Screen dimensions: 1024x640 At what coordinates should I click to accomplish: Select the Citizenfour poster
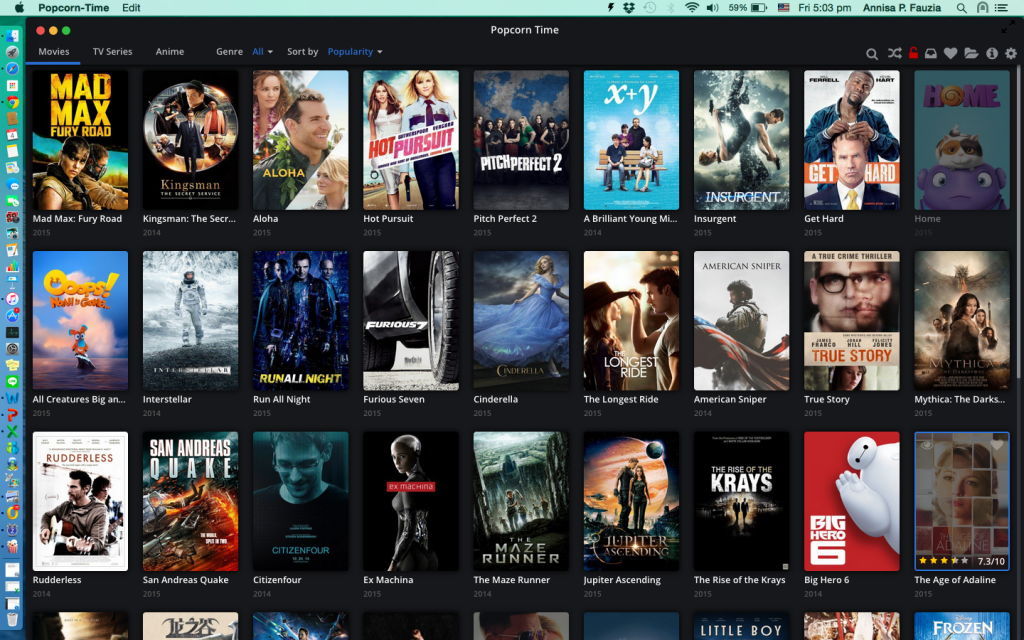(x=300, y=501)
